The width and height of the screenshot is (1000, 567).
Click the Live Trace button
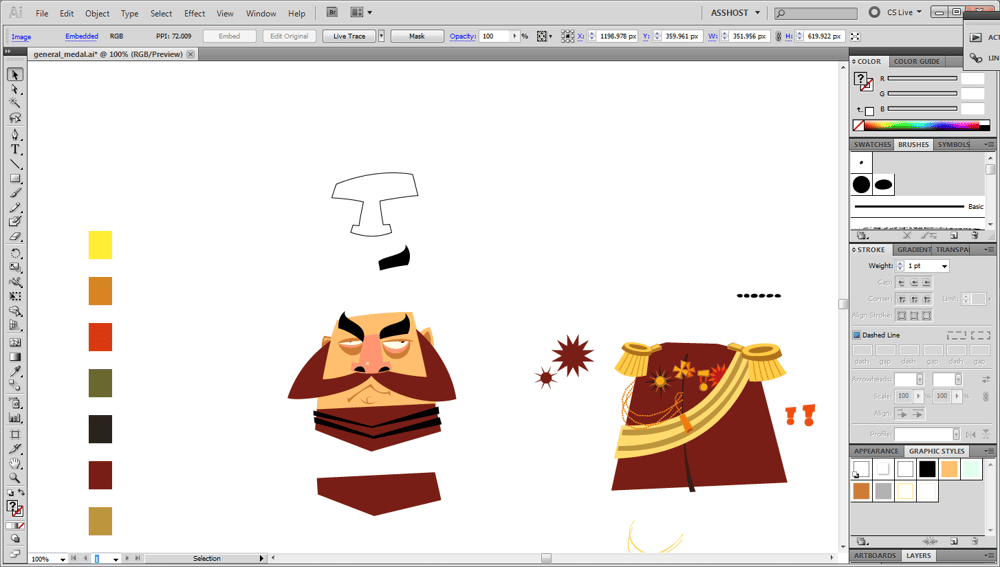349,36
